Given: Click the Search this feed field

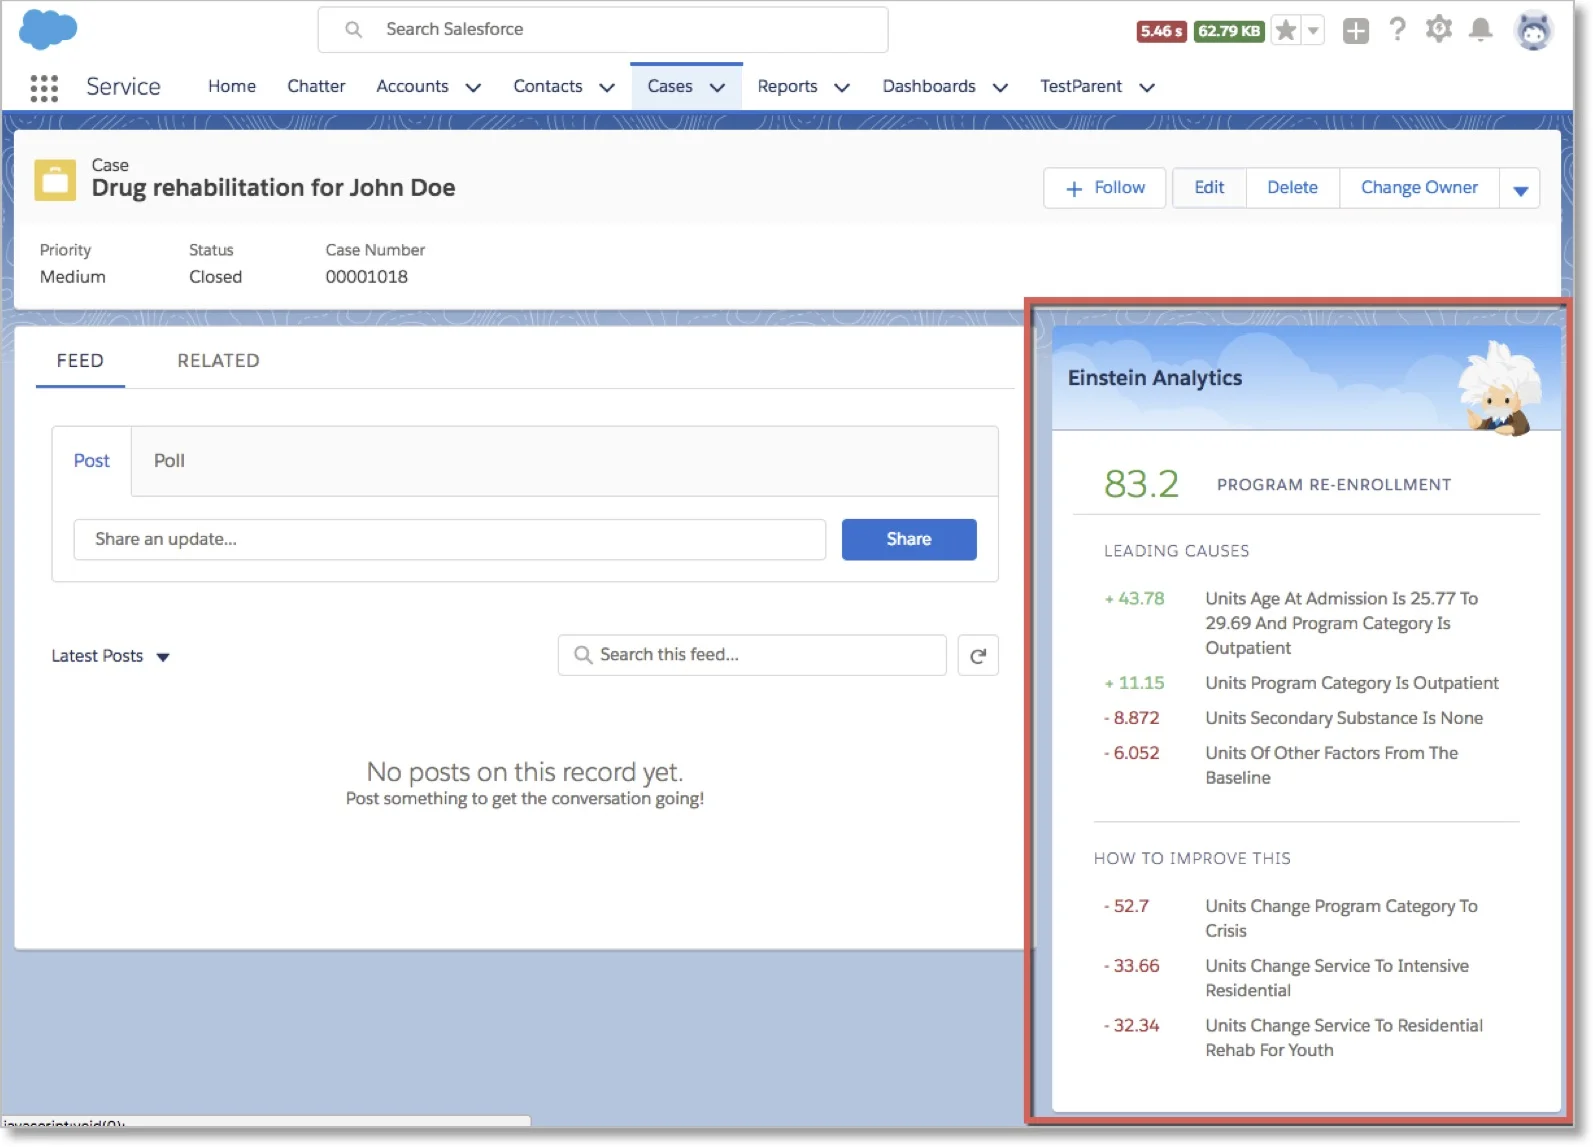Looking at the screenshot, I should pyautogui.click(x=752, y=656).
